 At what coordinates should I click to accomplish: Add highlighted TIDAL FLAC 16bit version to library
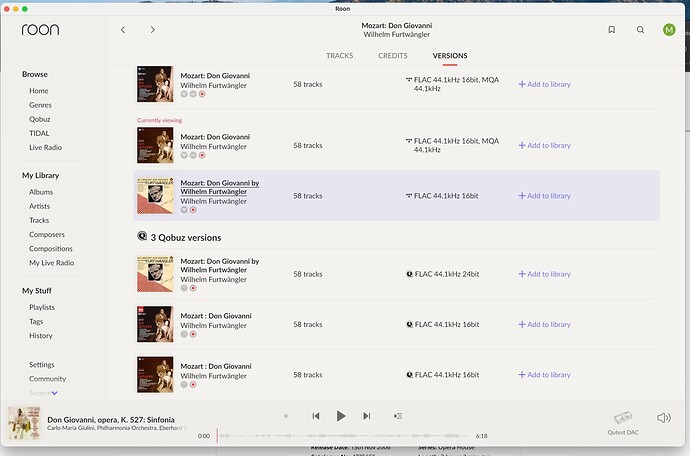click(x=544, y=195)
